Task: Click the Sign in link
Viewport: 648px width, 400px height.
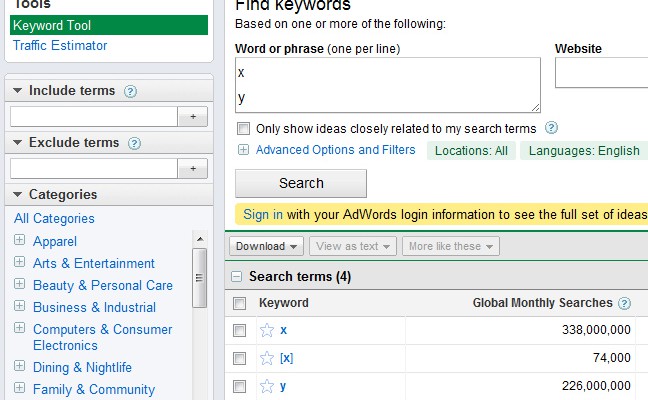Action: click(263, 214)
